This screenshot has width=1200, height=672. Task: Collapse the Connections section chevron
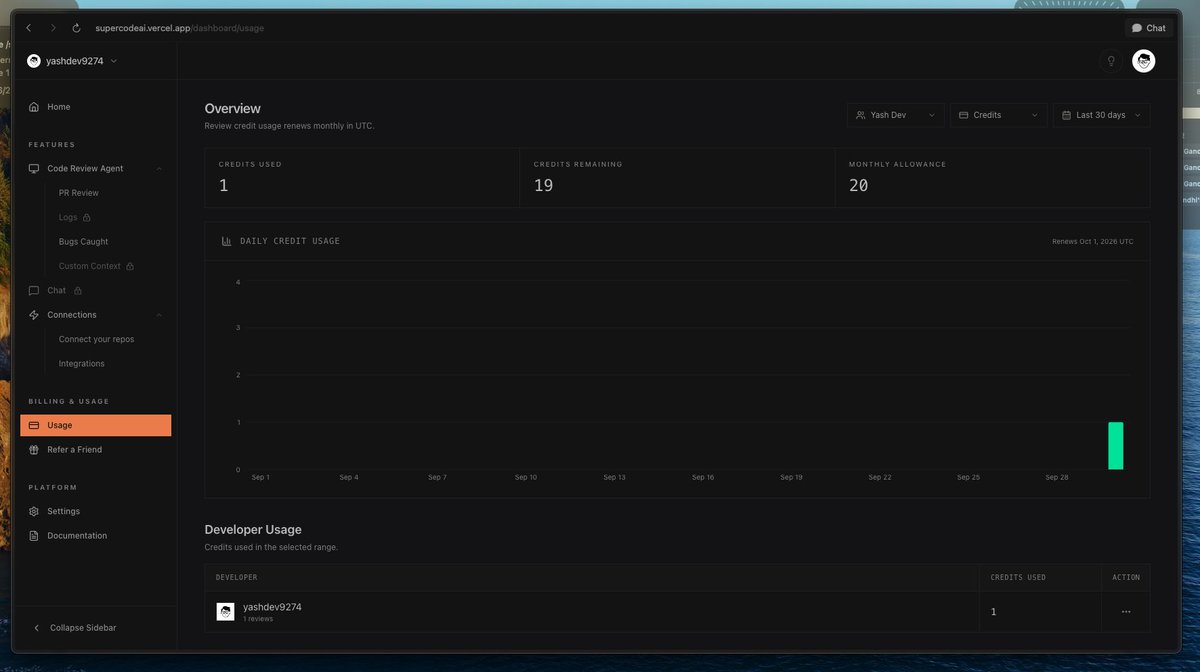click(x=159, y=315)
